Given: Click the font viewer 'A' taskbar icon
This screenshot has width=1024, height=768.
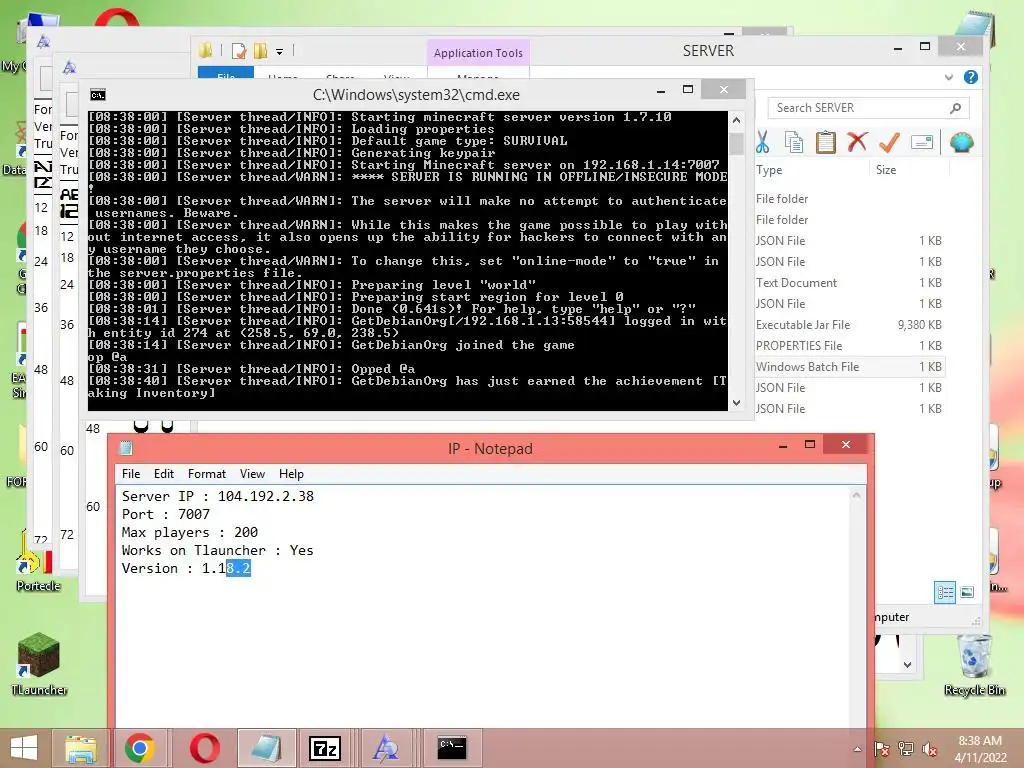Looking at the screenshot, I should point(385,748).
